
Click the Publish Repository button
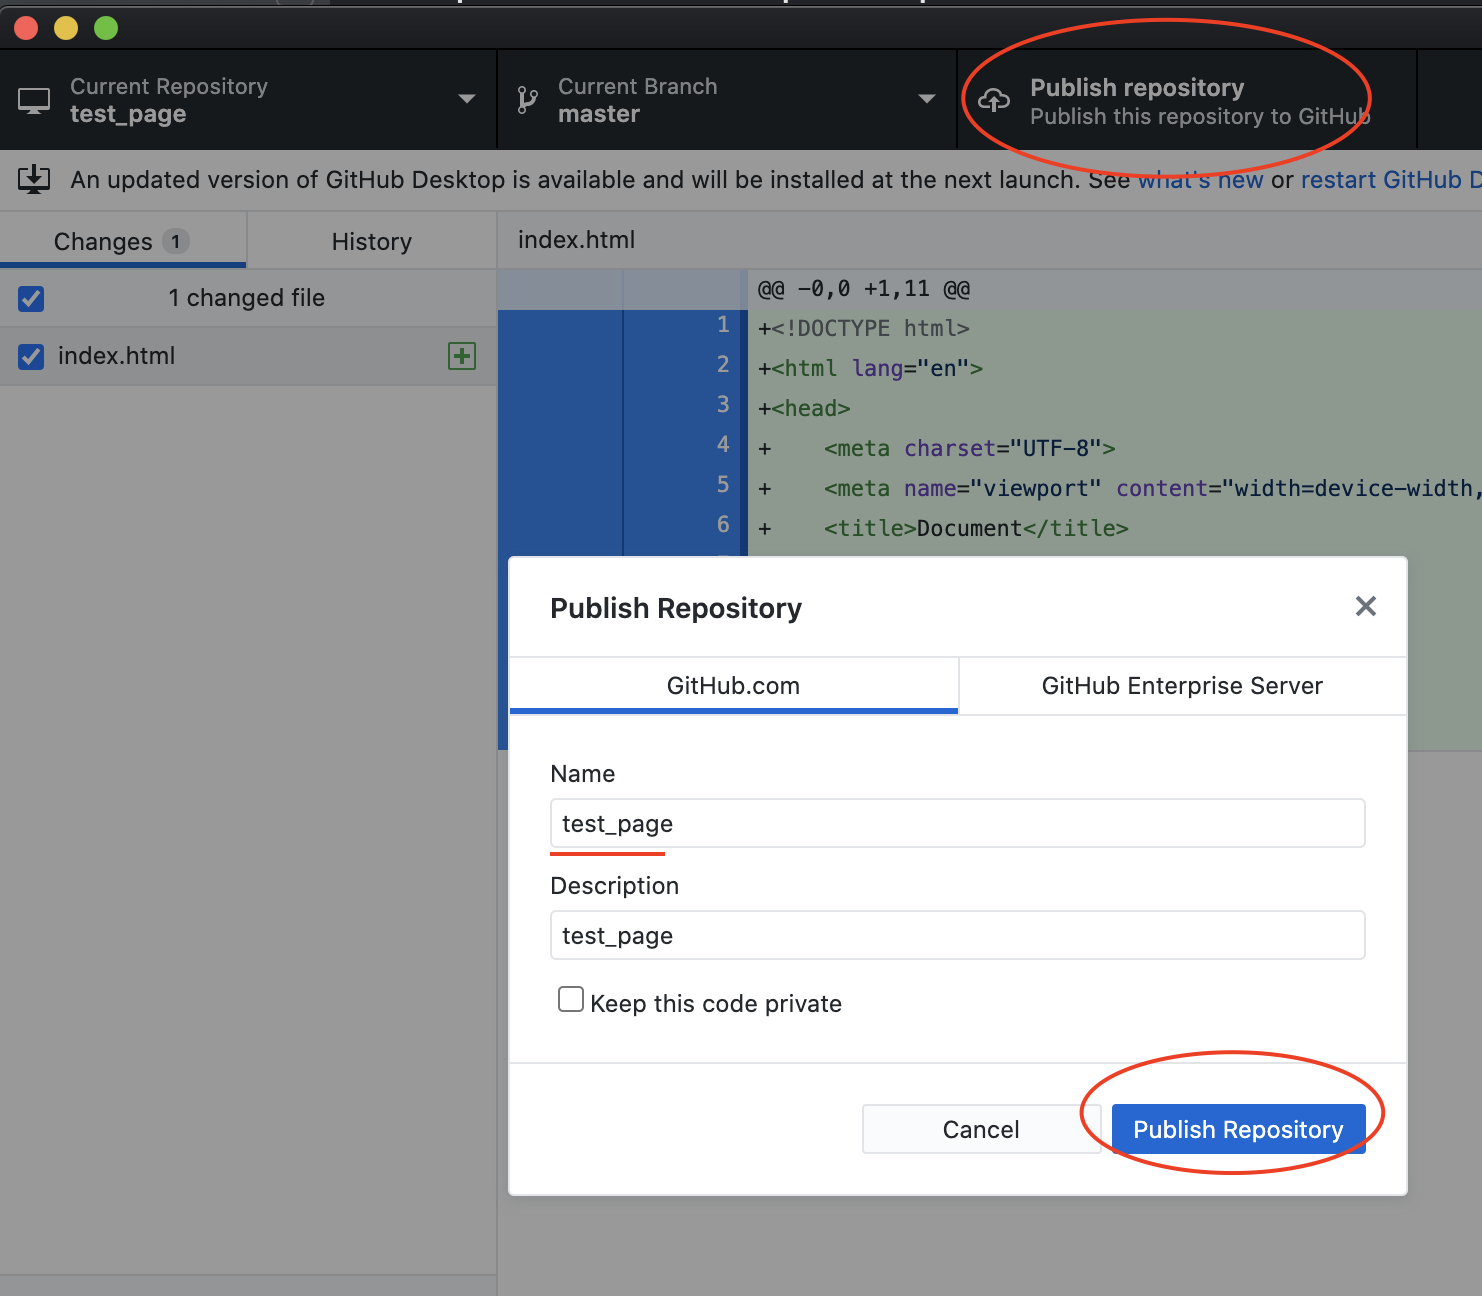coord(1238,1129)
